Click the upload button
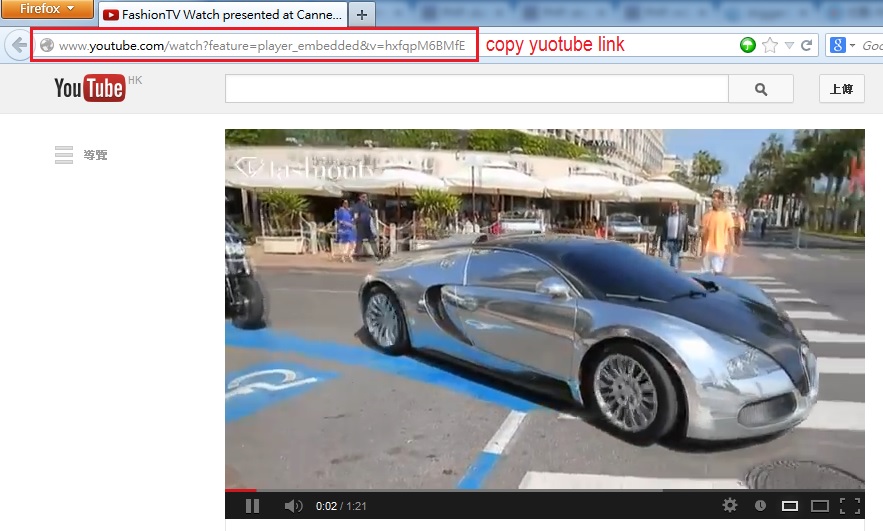Image resolution: width=883 pixels, height=531 pixels. 841,89
